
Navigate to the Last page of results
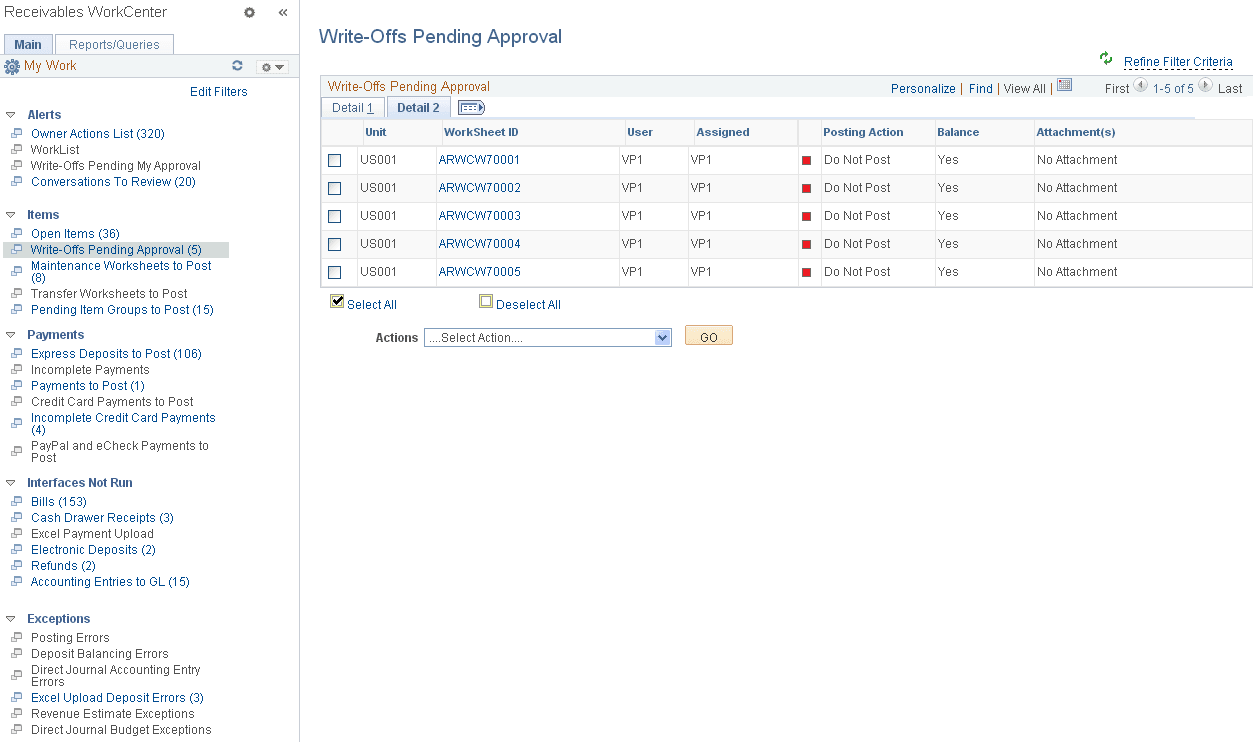pyautogui.click(x=1230, y=88)
